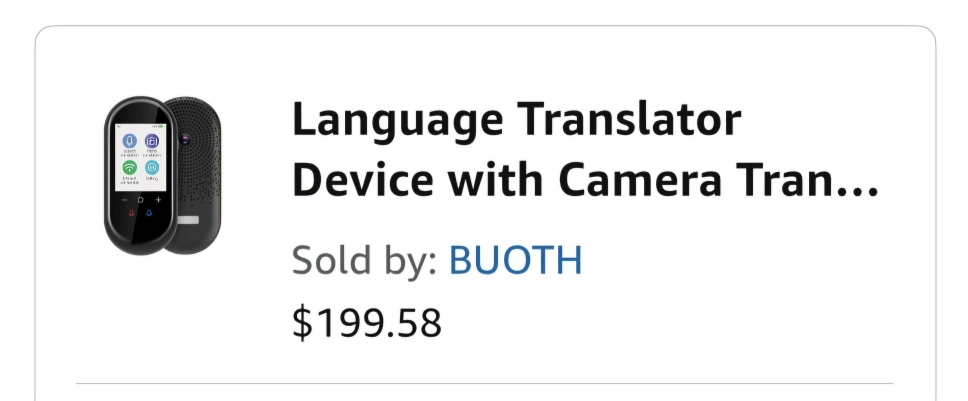Click the "Sold by:" label
The width and height of the screenshot is (968, 401).
(x=364, y=260)
